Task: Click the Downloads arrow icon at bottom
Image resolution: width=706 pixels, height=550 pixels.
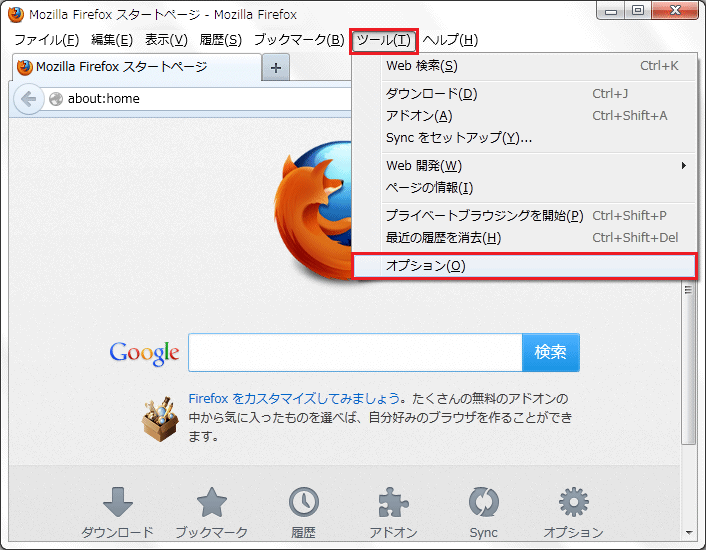Action: [117, 503]
